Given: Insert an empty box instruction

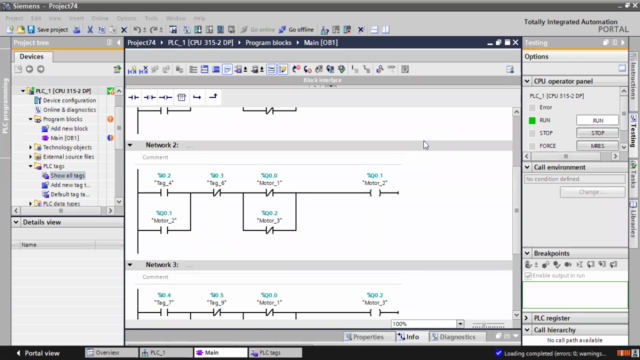Looking at the screenshot, I should click(x=181, y=97).
